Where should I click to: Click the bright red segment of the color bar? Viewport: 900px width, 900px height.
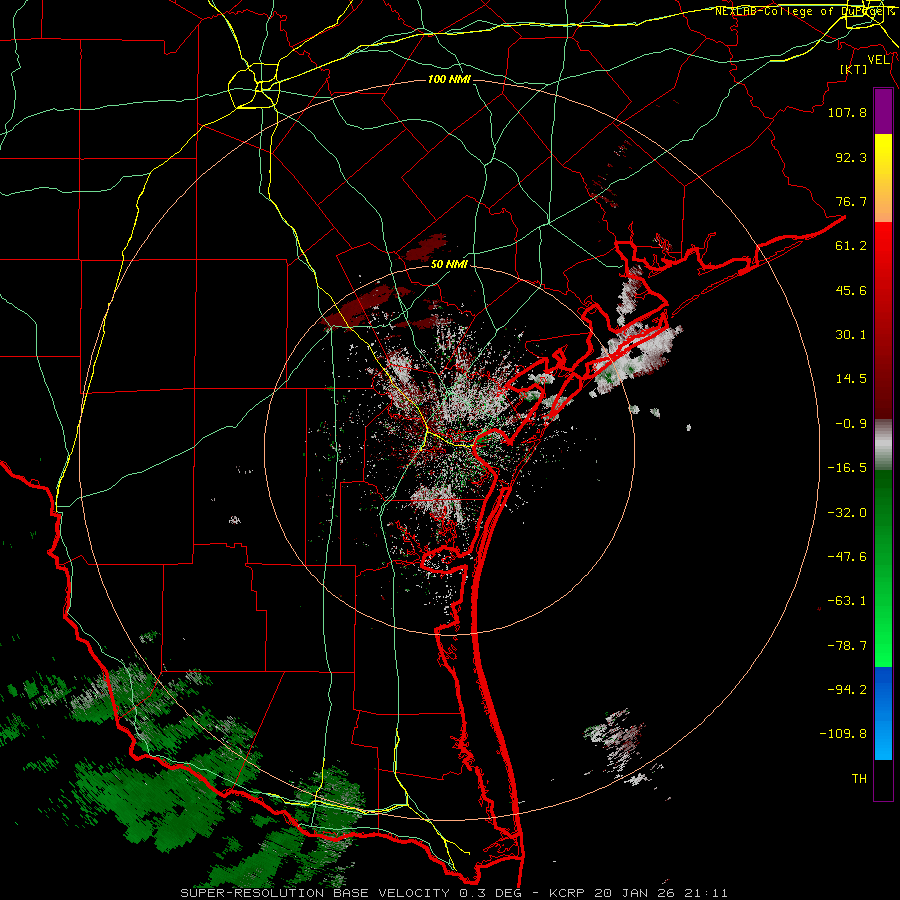point(883,245)
